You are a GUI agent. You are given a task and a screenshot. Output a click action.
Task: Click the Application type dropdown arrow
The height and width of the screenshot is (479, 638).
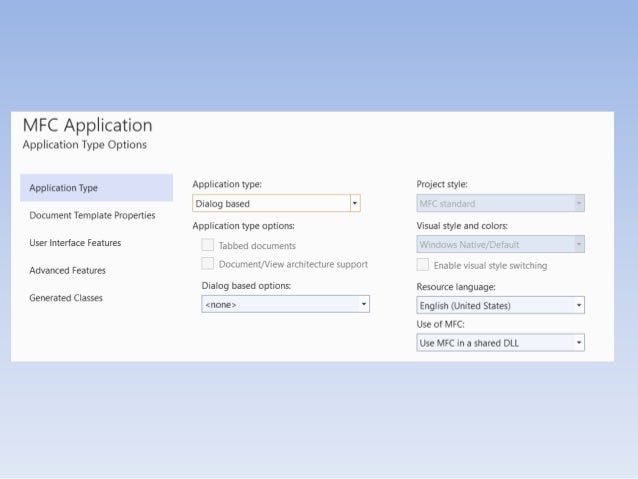355,203
